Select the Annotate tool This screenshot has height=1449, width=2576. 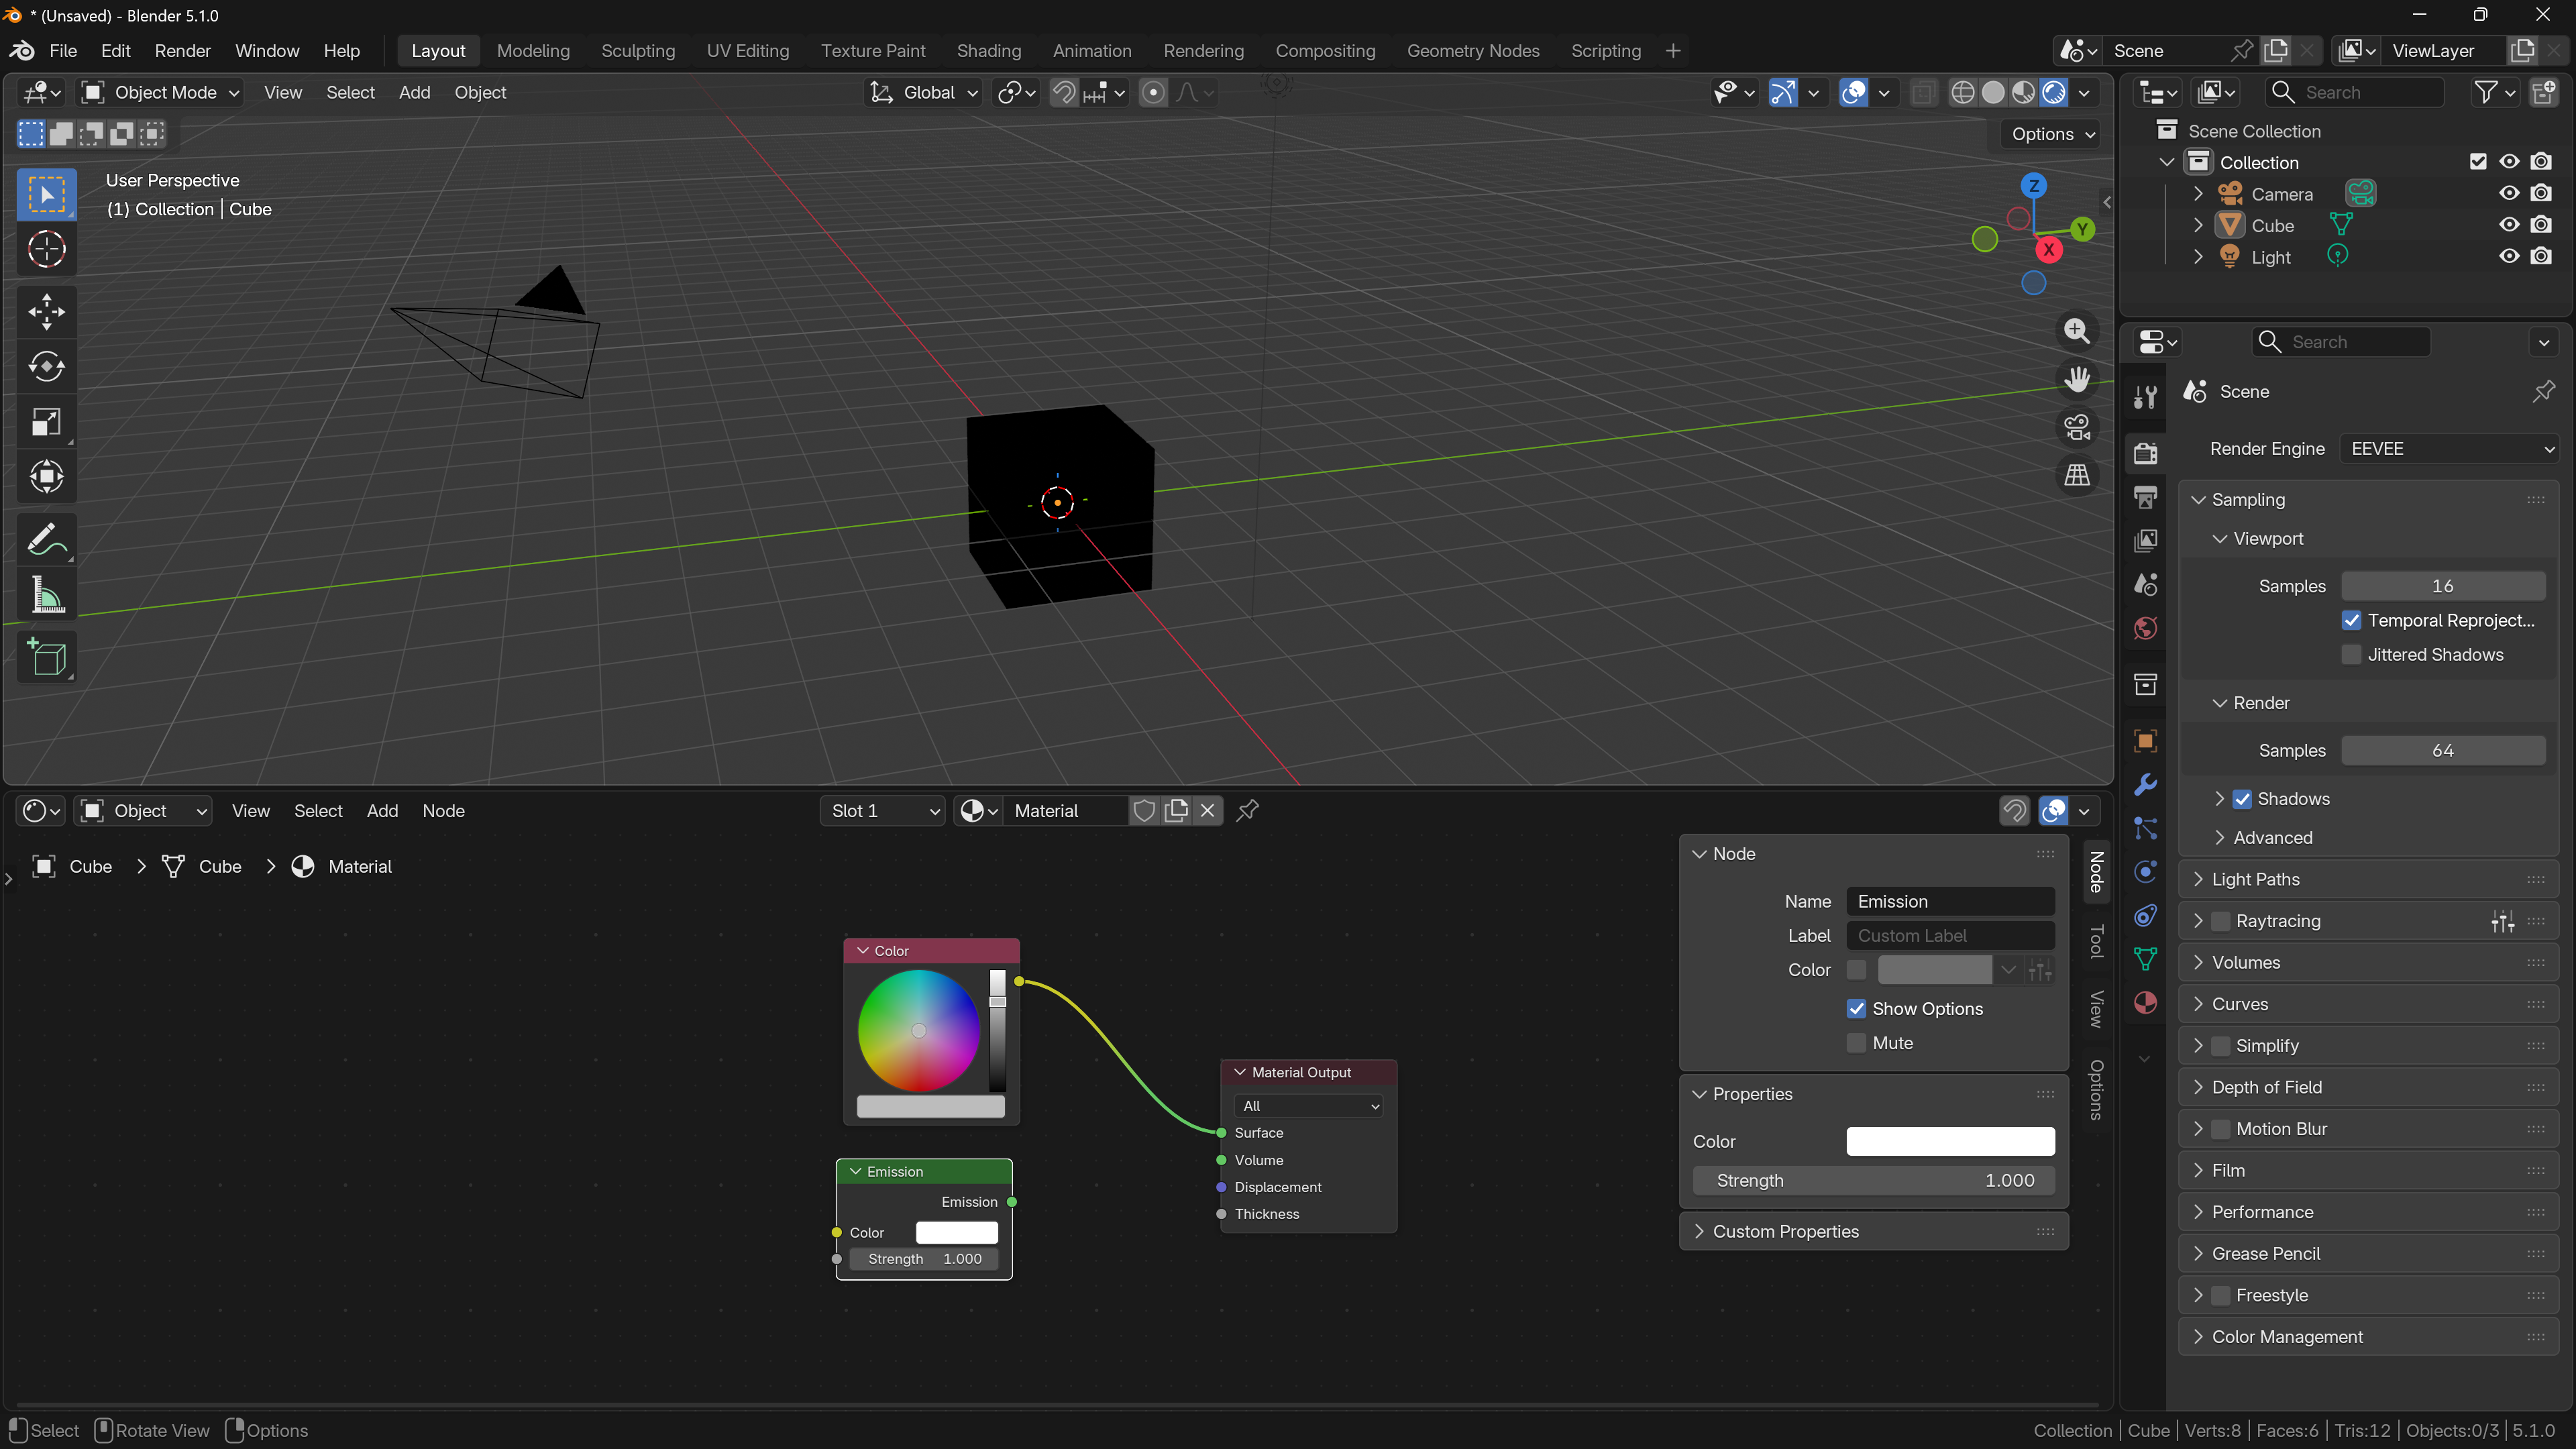[46, 541]
